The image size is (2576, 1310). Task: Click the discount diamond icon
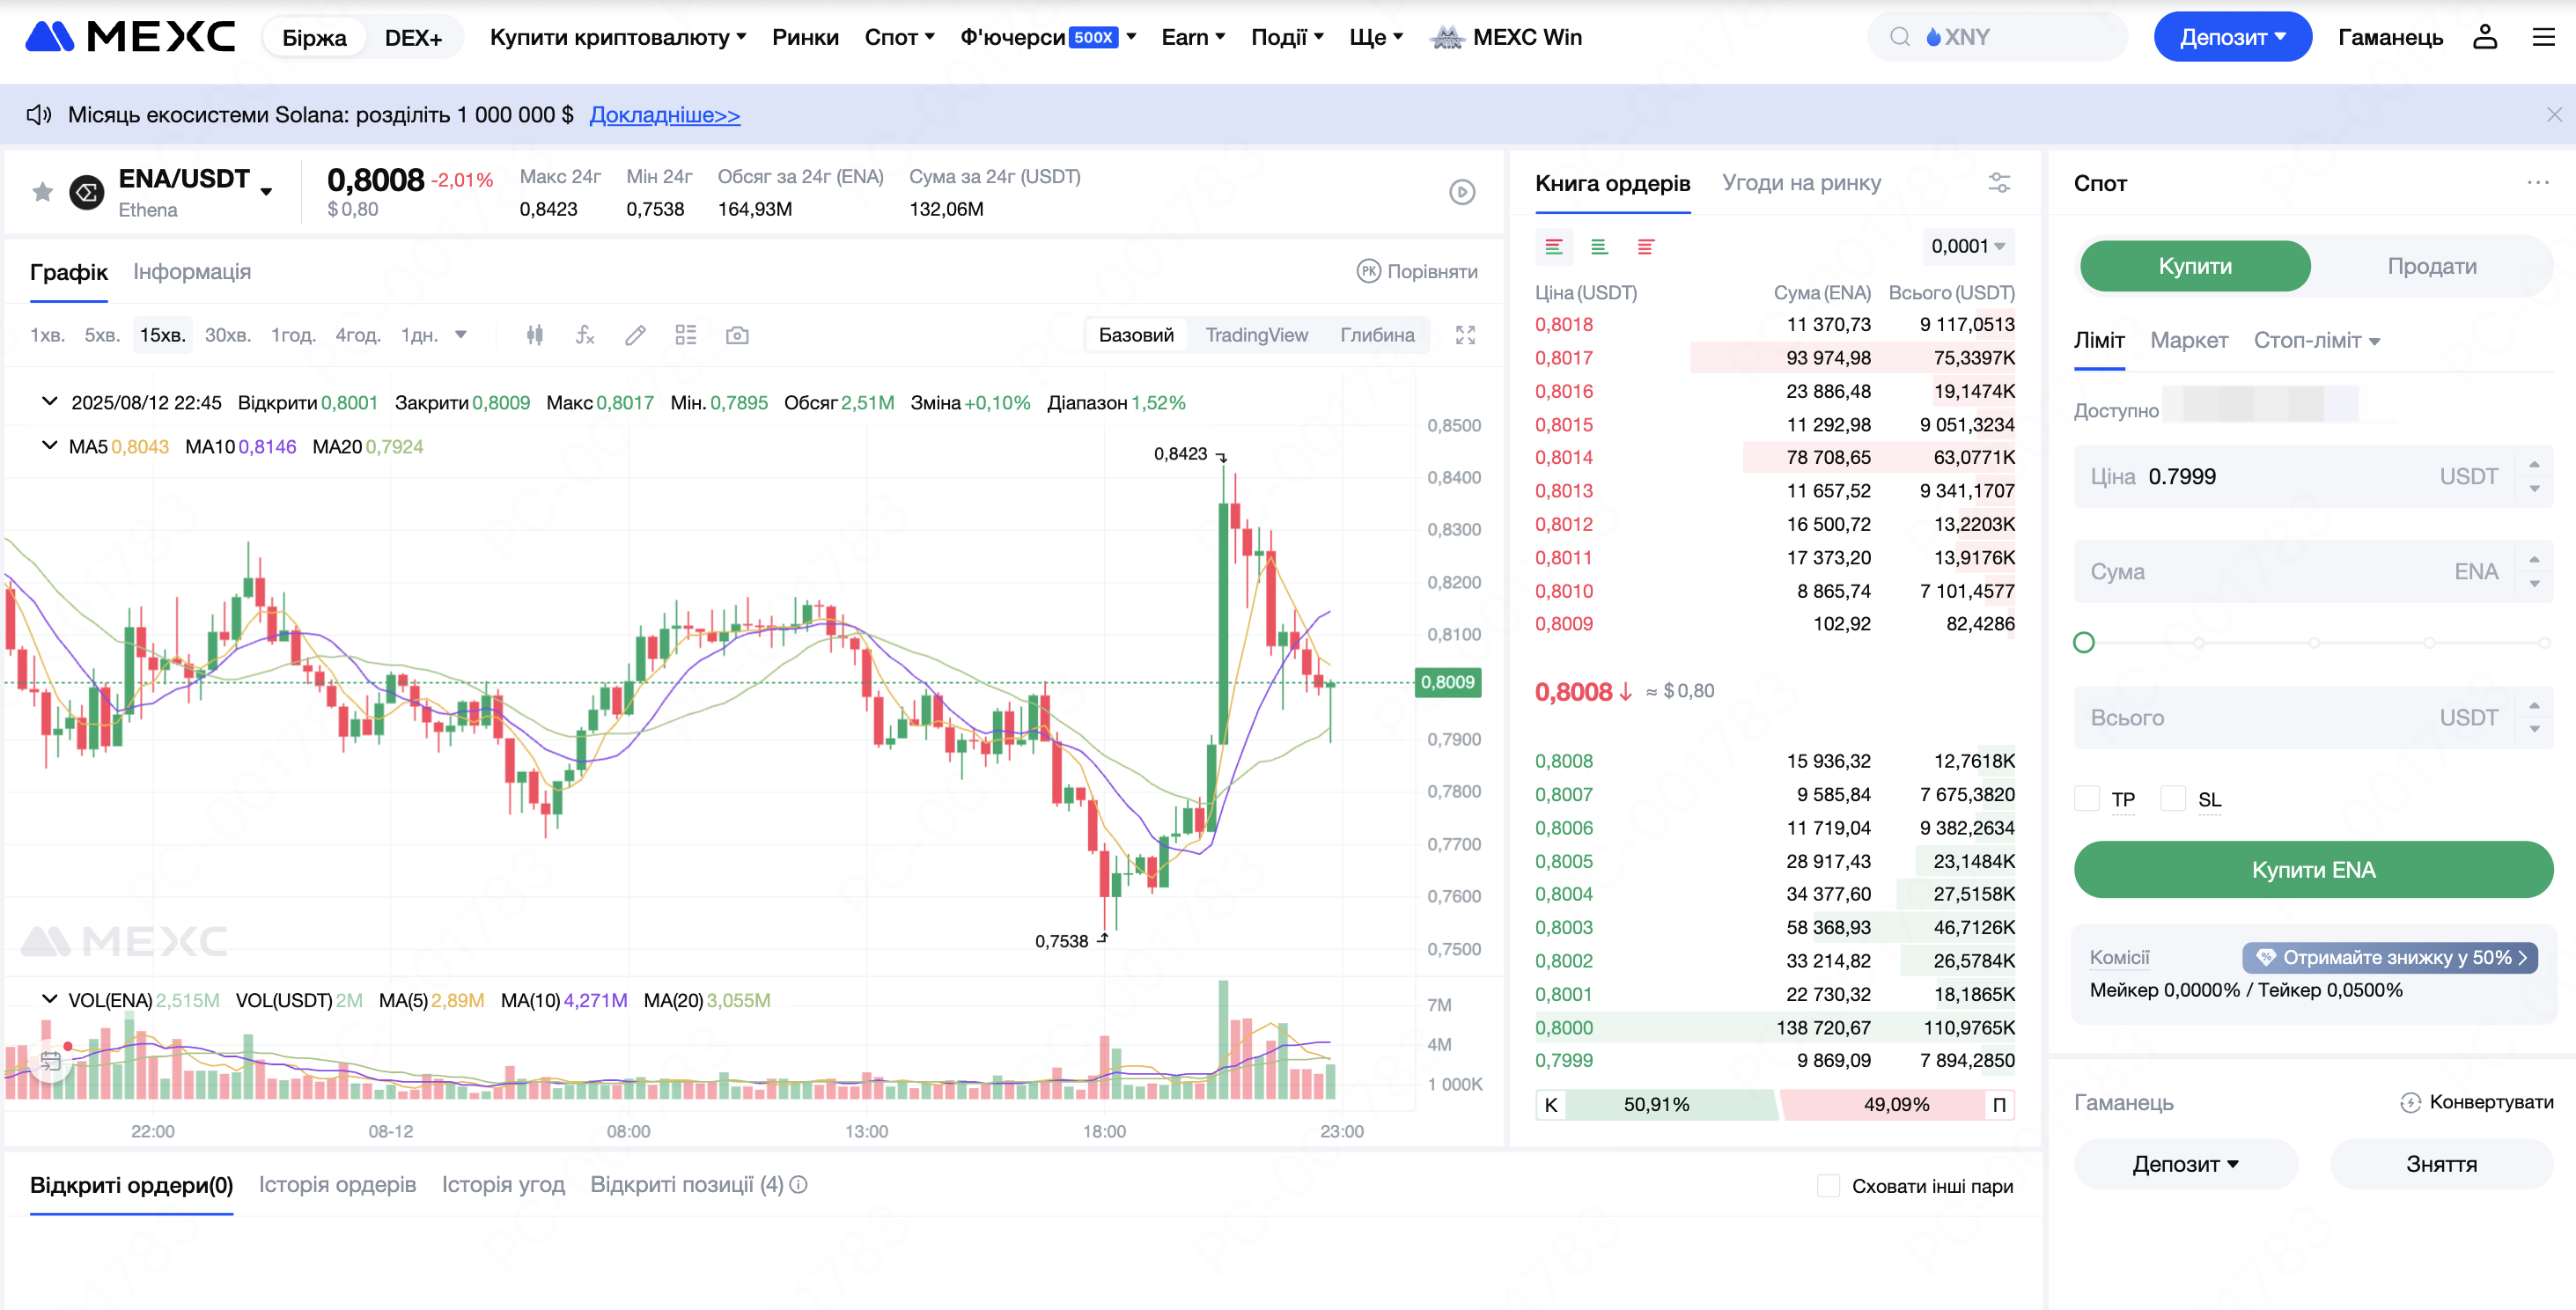[2266, 957]
